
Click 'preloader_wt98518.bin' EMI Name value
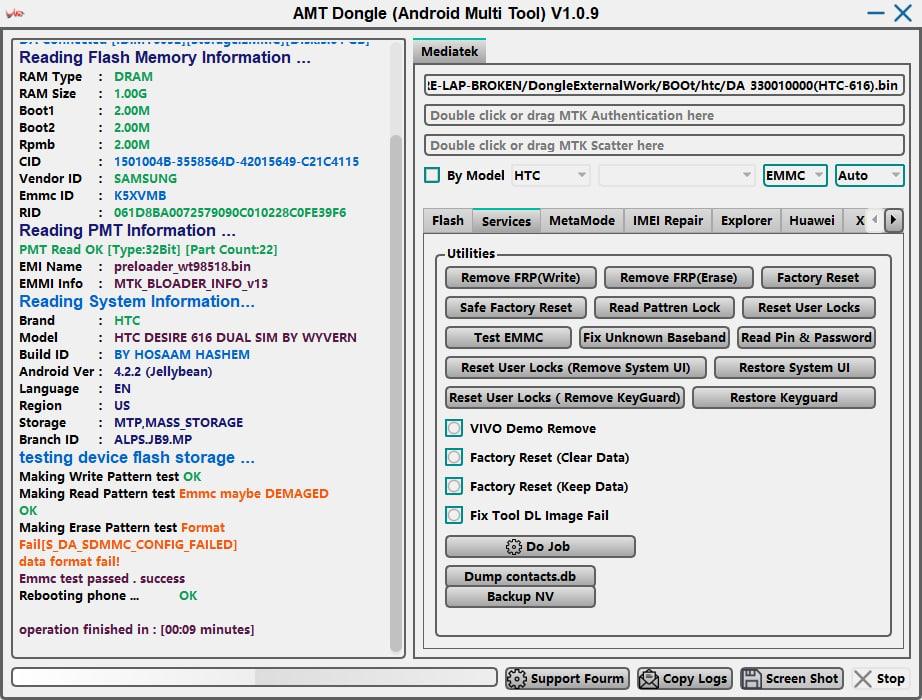pos(182,267)
